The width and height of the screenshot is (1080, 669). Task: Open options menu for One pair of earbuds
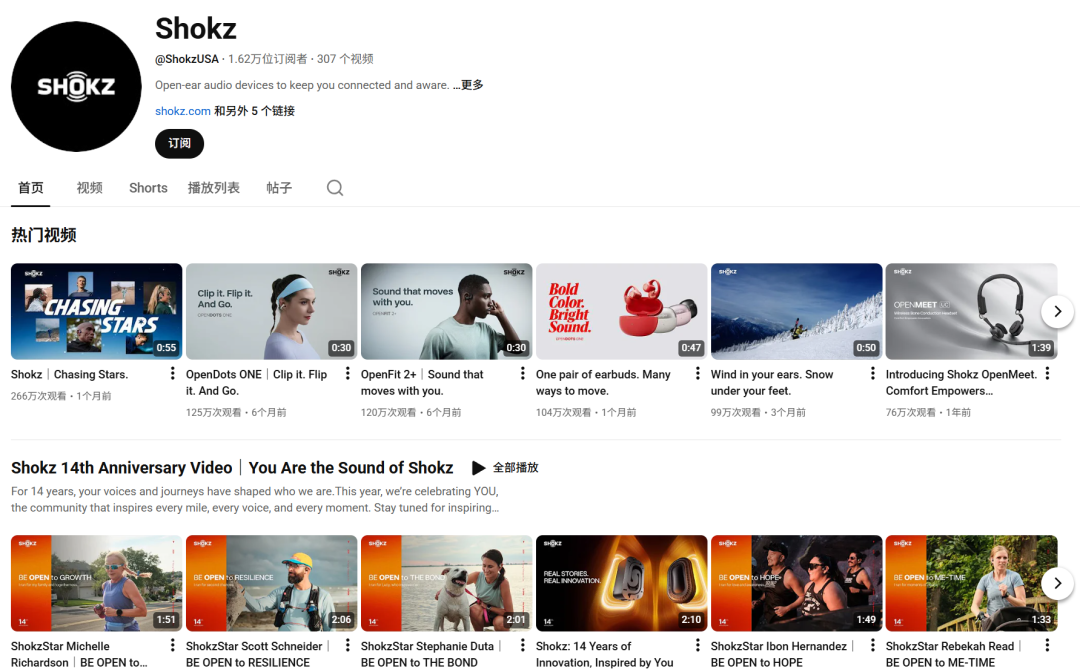(x=697, y=373)
